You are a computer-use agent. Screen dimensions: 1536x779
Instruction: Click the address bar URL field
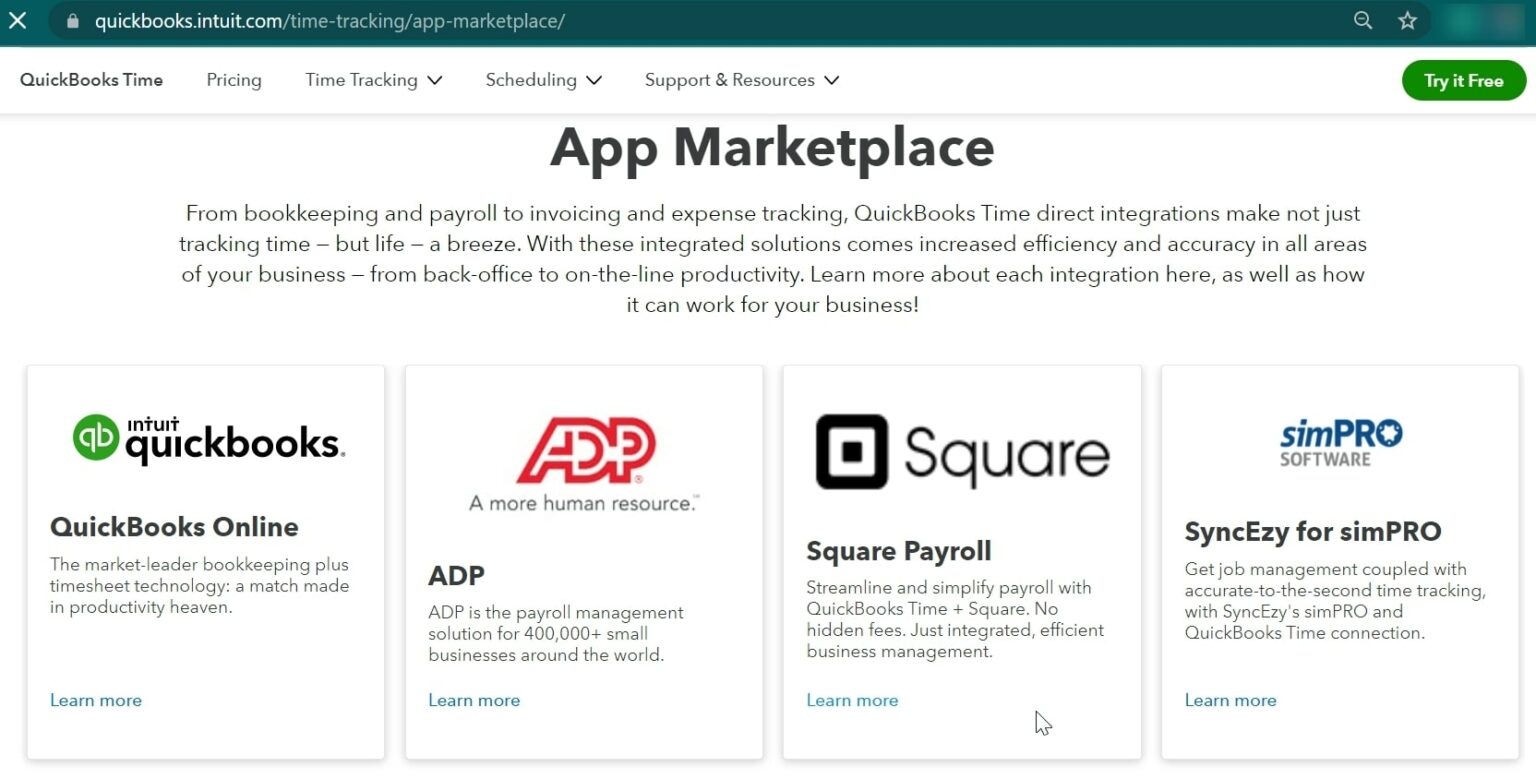(x=700, y=20)
